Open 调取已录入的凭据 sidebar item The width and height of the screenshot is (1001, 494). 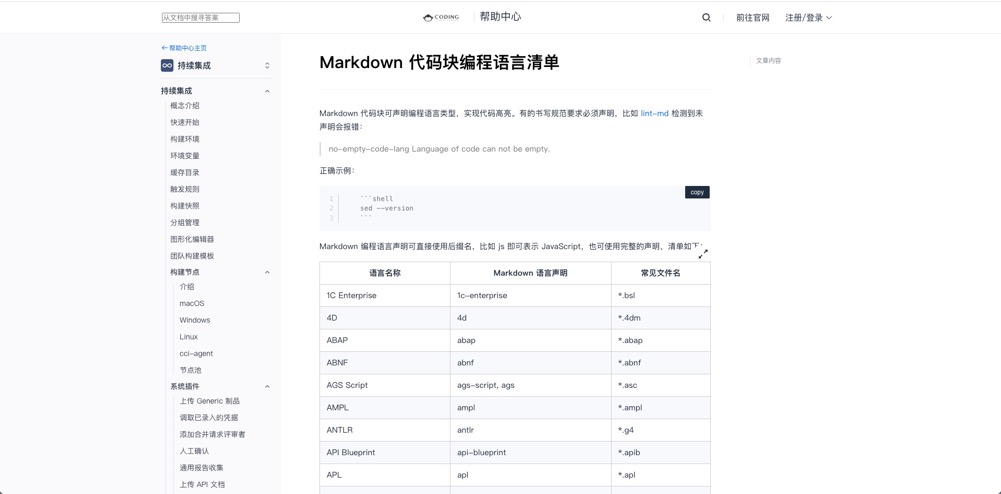click(x=209, y=418)
